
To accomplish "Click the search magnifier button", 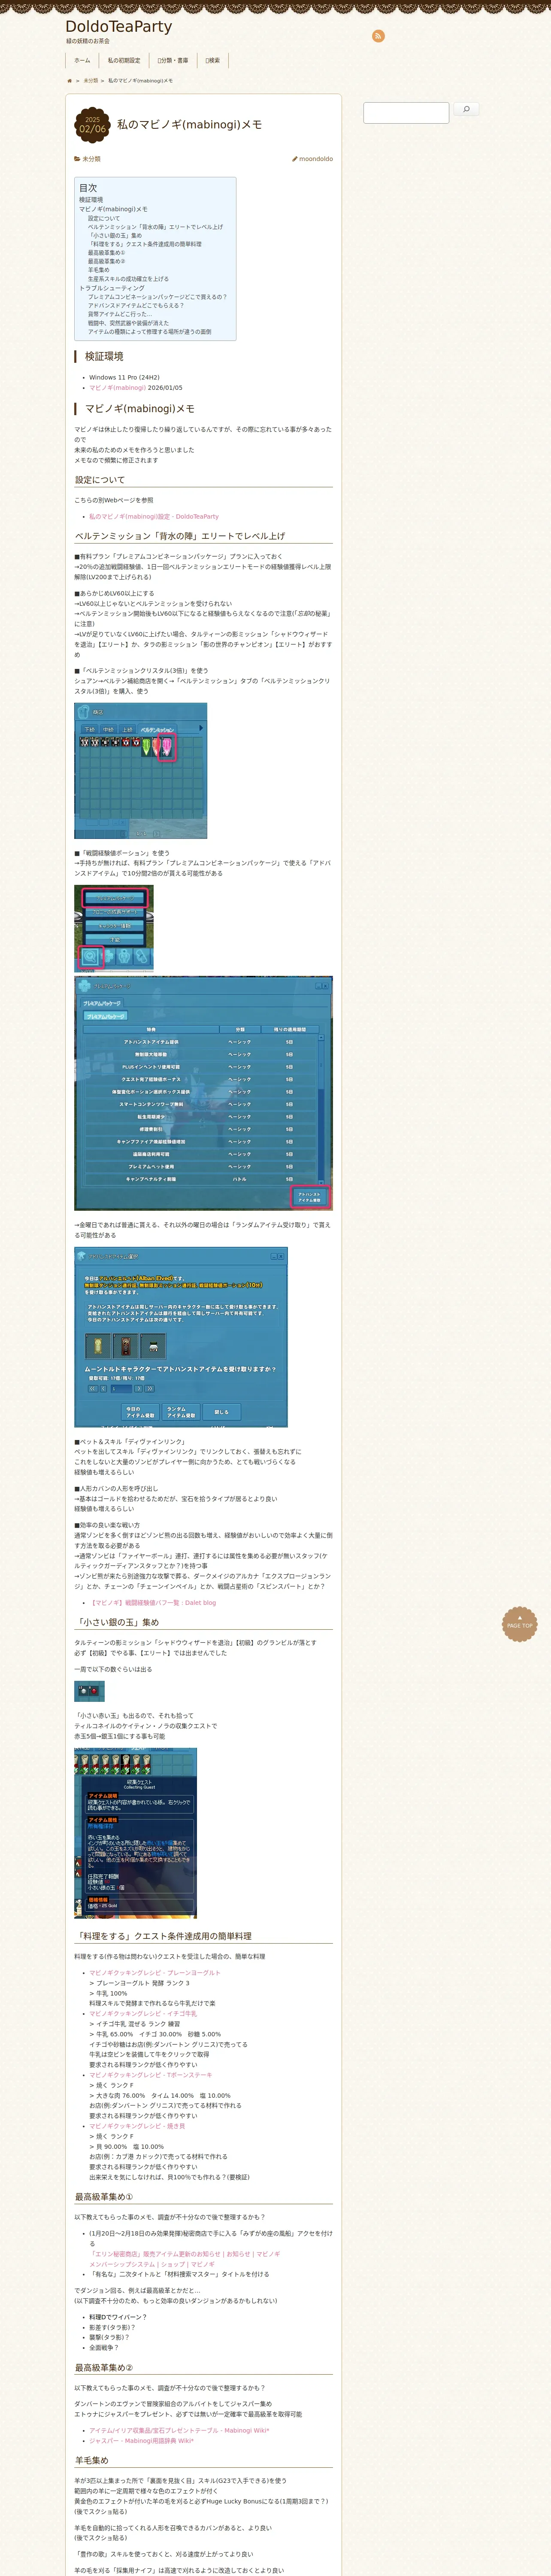I will (x=466, y=109).
